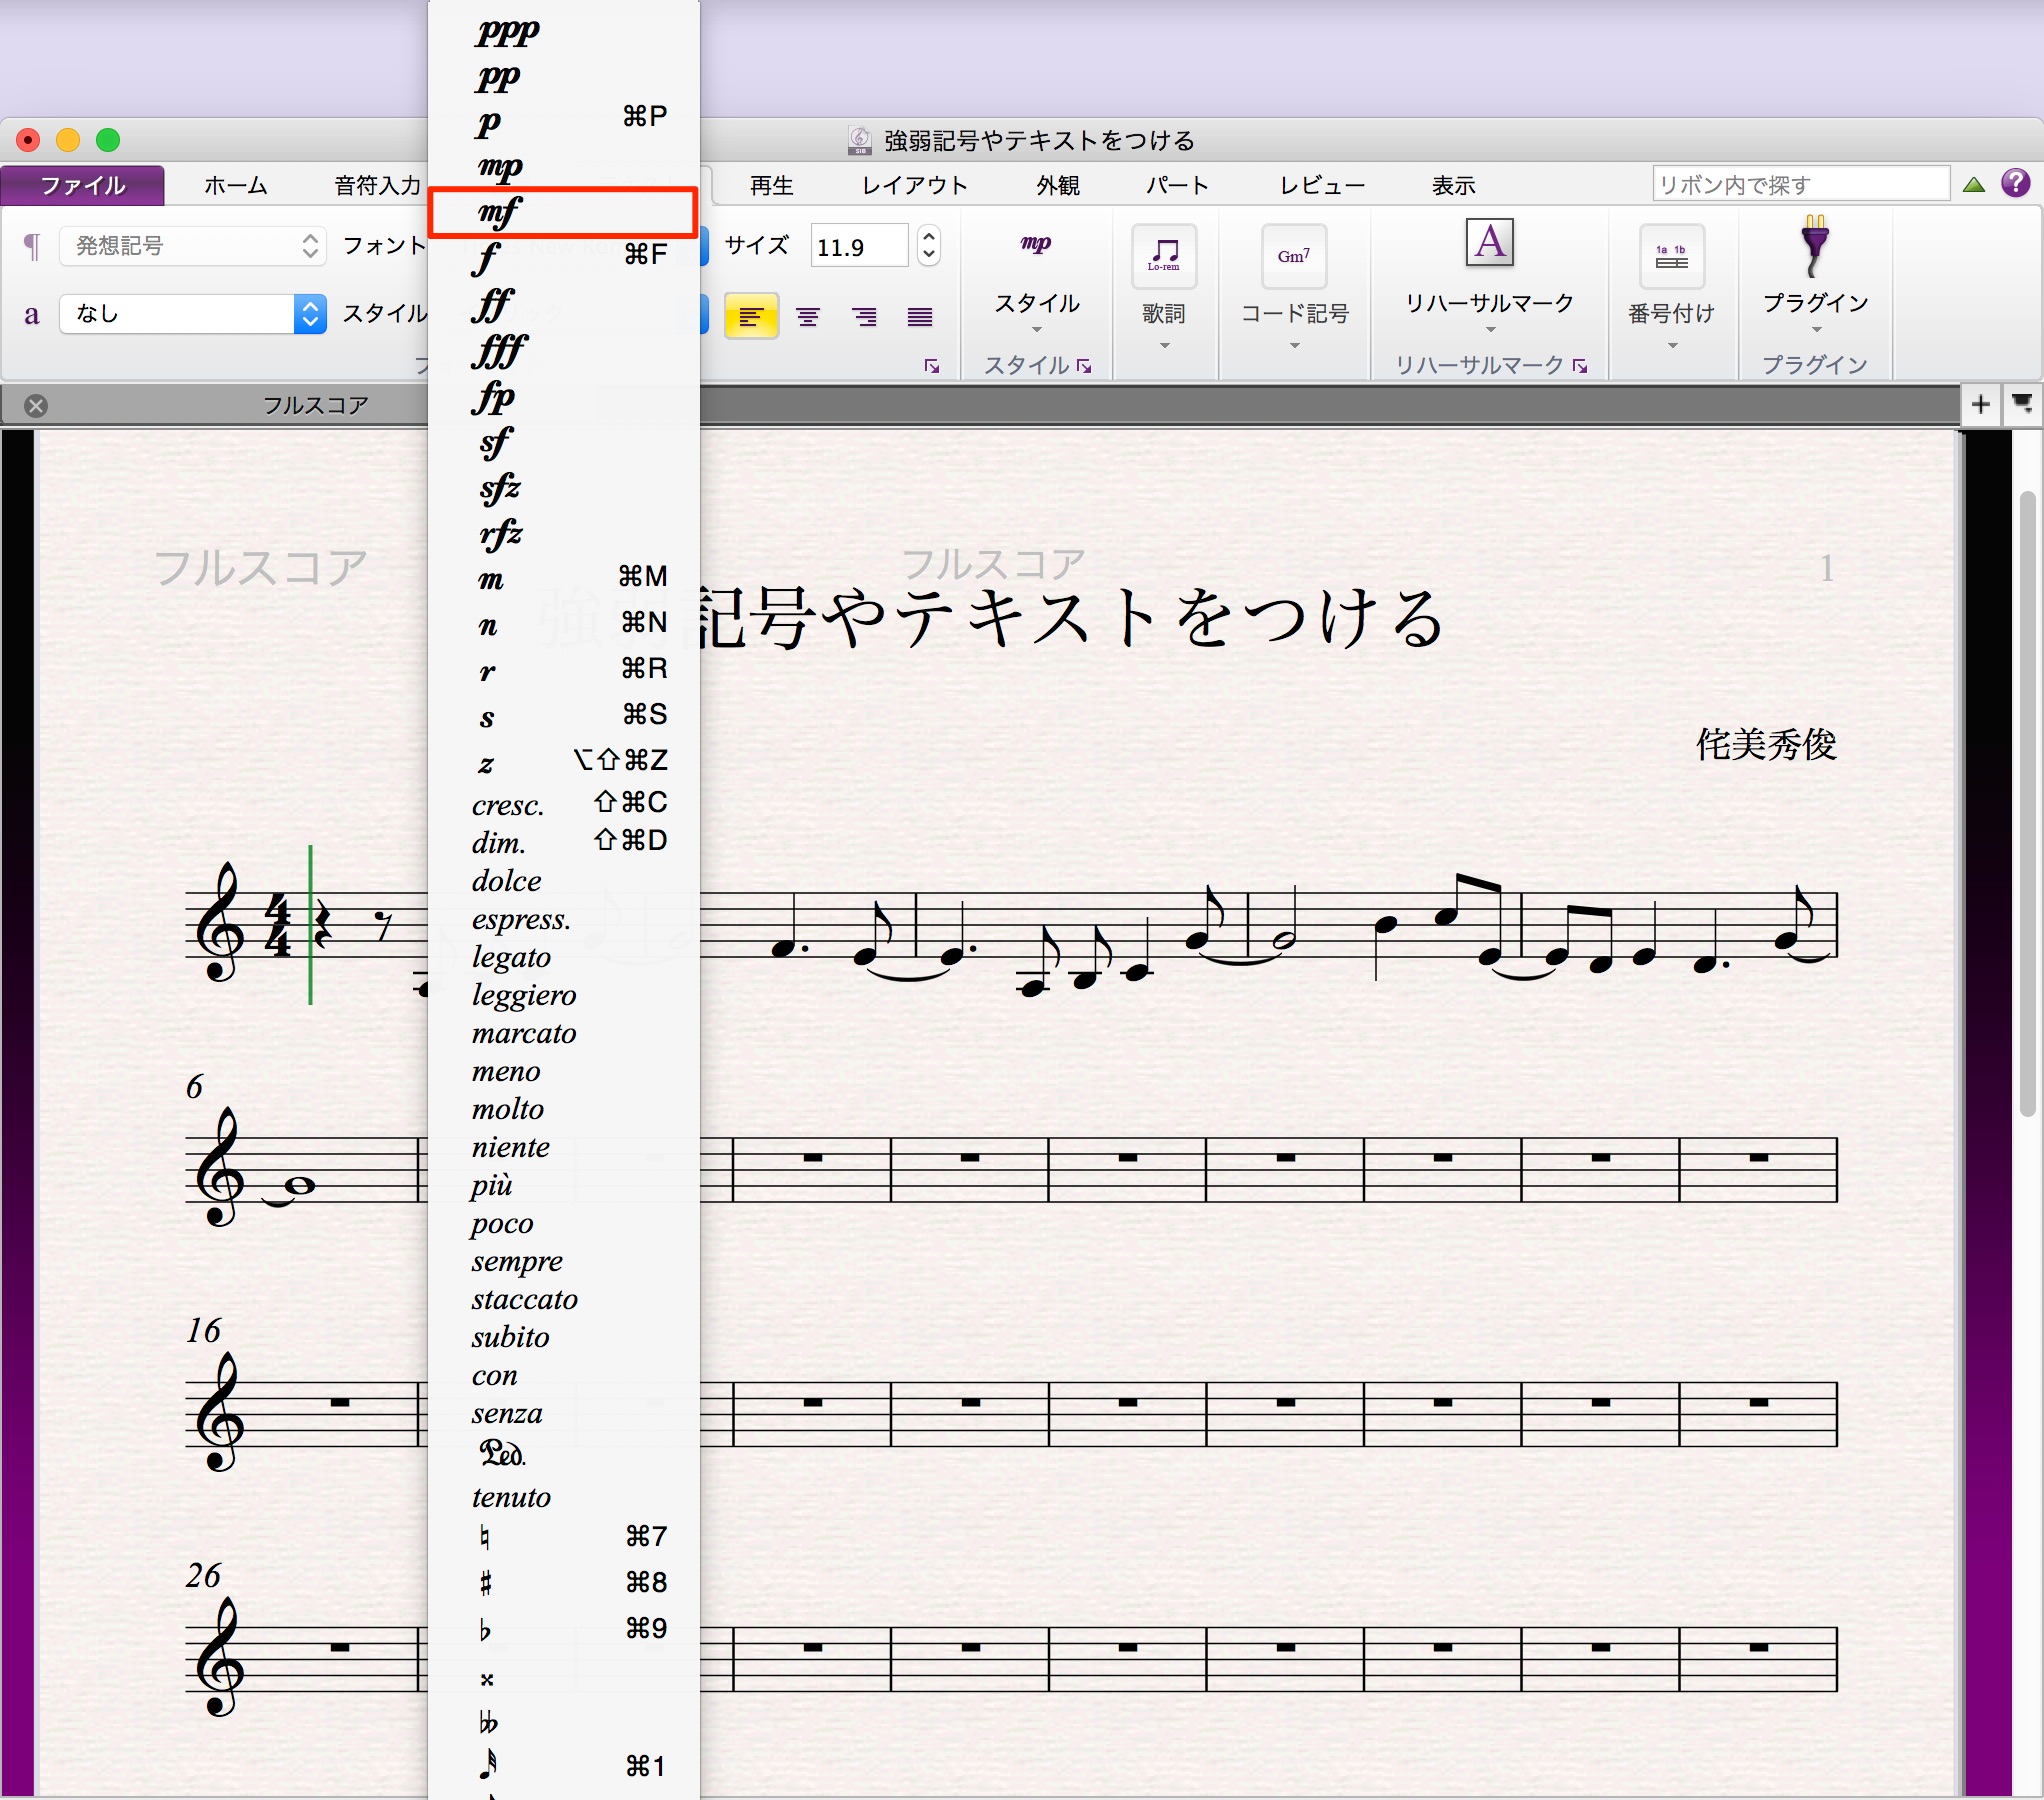Toggle right text alignment

tap(865, 318)
